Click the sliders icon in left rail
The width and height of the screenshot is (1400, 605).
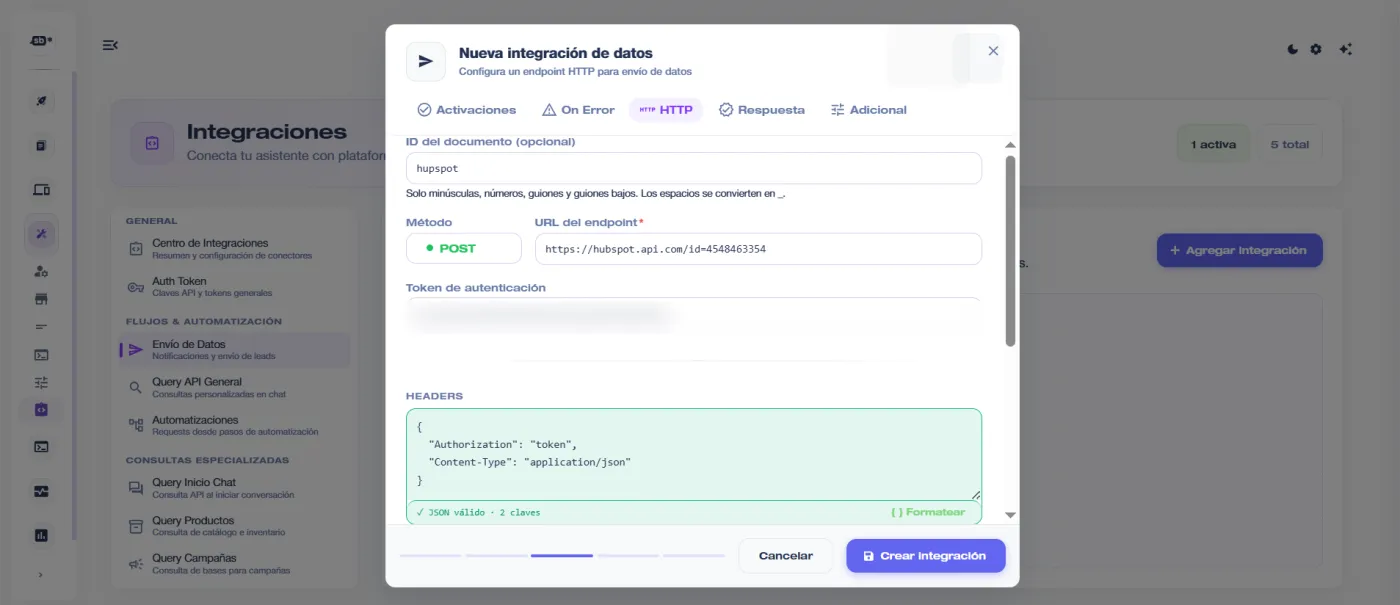pos(41,382)
